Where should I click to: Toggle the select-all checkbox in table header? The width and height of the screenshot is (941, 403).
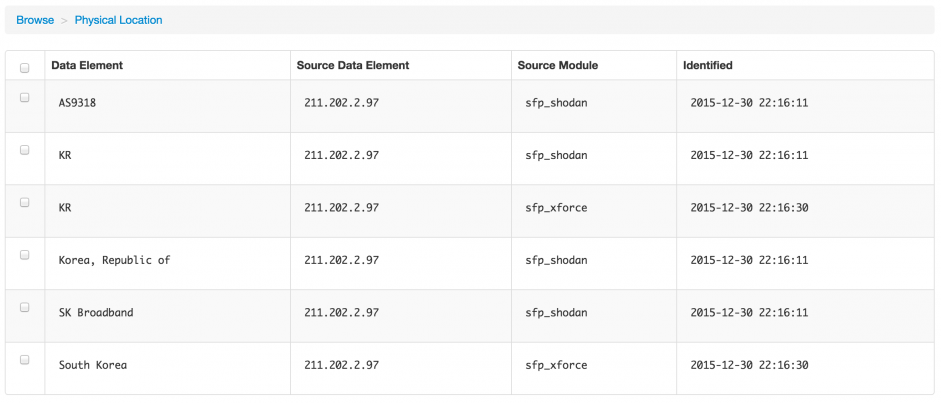(x=25, y=67)
